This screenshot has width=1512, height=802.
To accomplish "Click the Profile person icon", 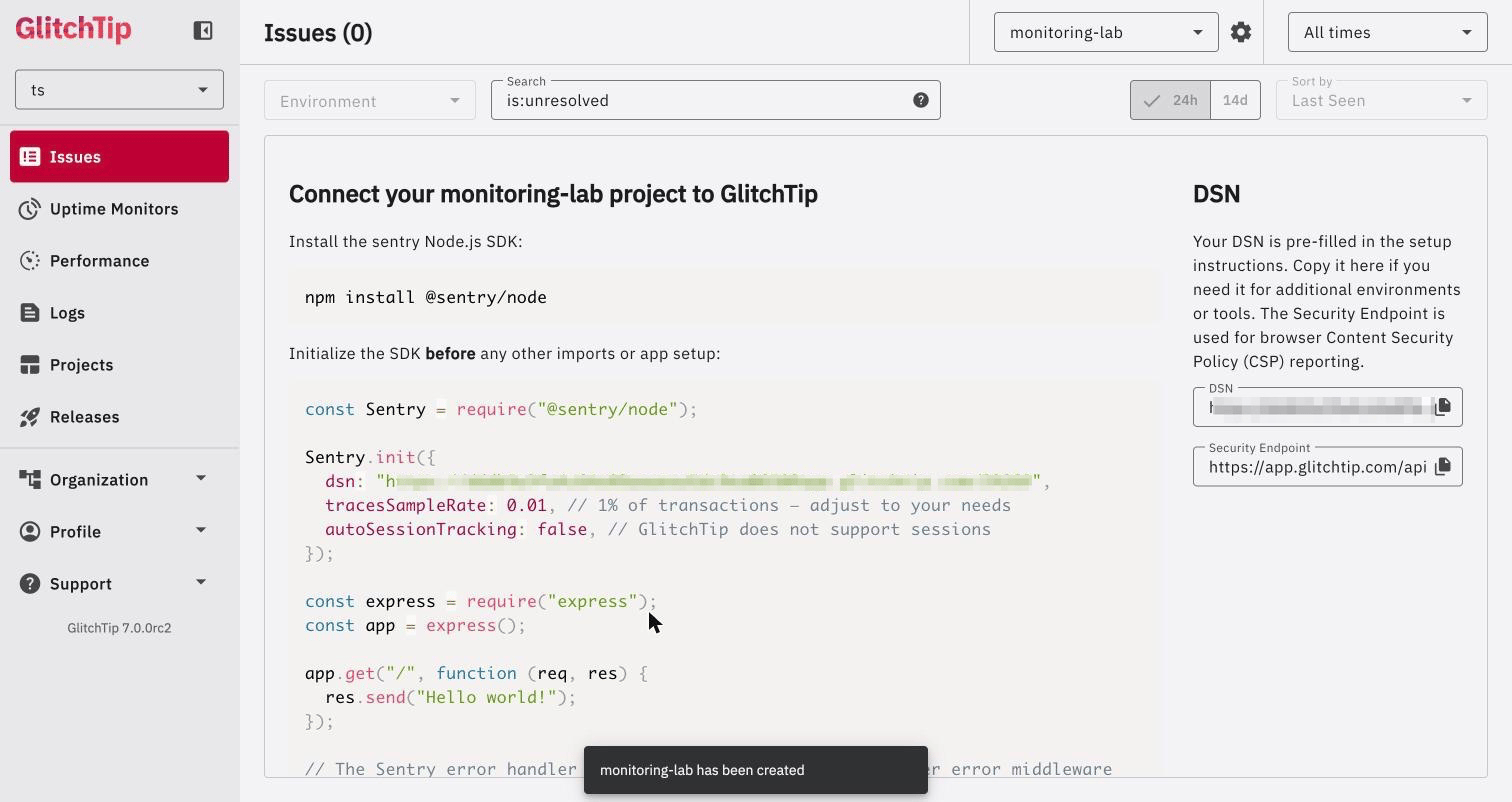I will pyautogui.click(x=30, y=532).
